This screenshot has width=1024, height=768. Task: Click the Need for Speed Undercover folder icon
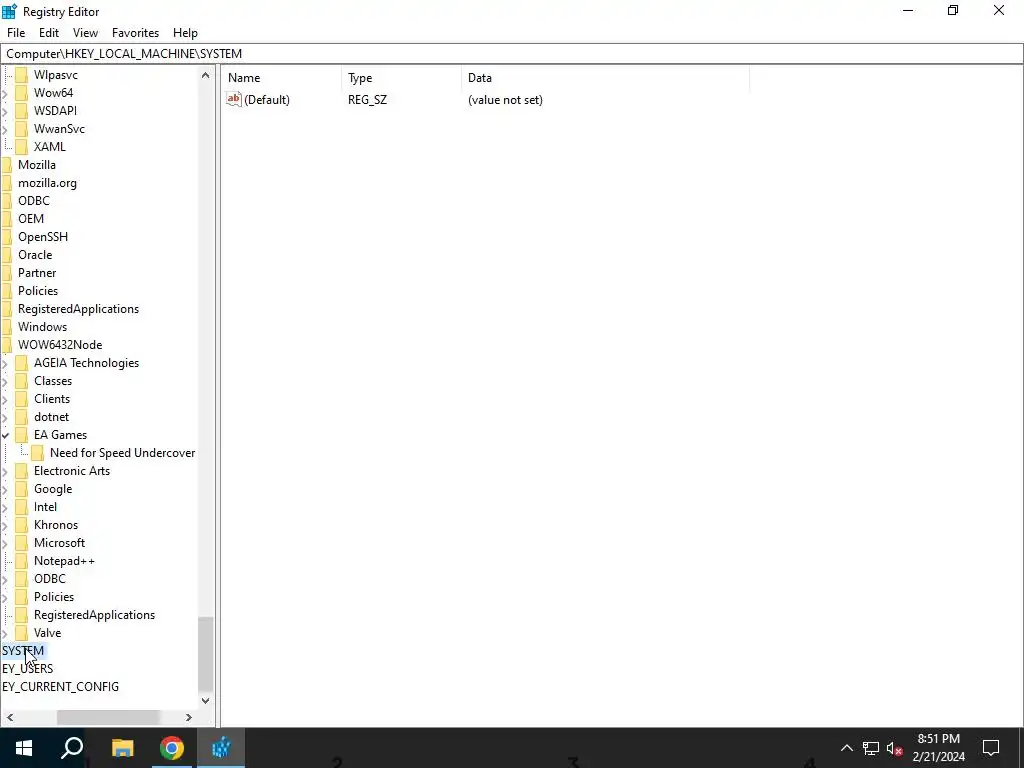point(38,453)
